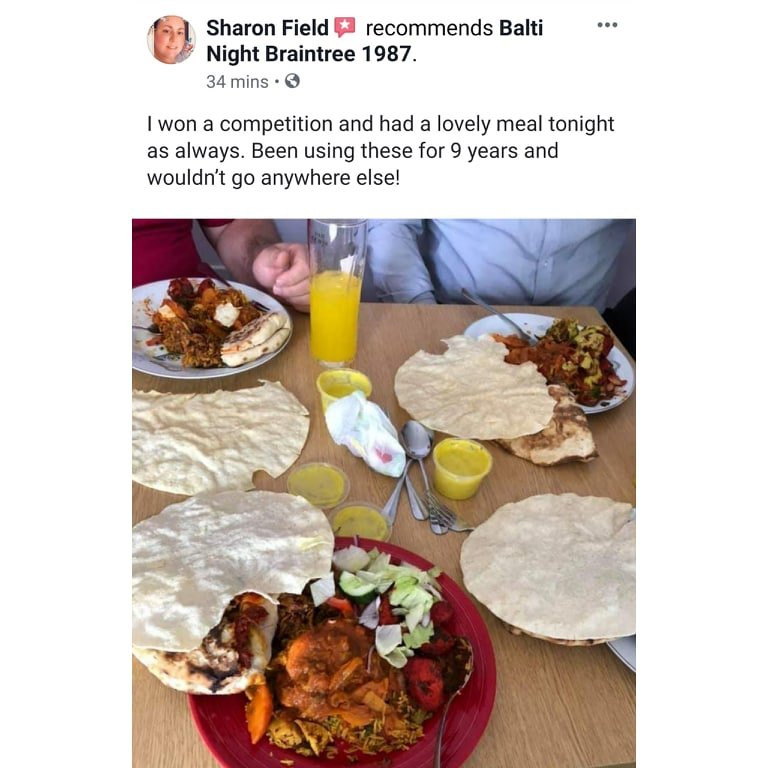Screen dimensions: 768x768
Task: Open the meal photo at the orange juice glass
Action: (x=336, y=294)
